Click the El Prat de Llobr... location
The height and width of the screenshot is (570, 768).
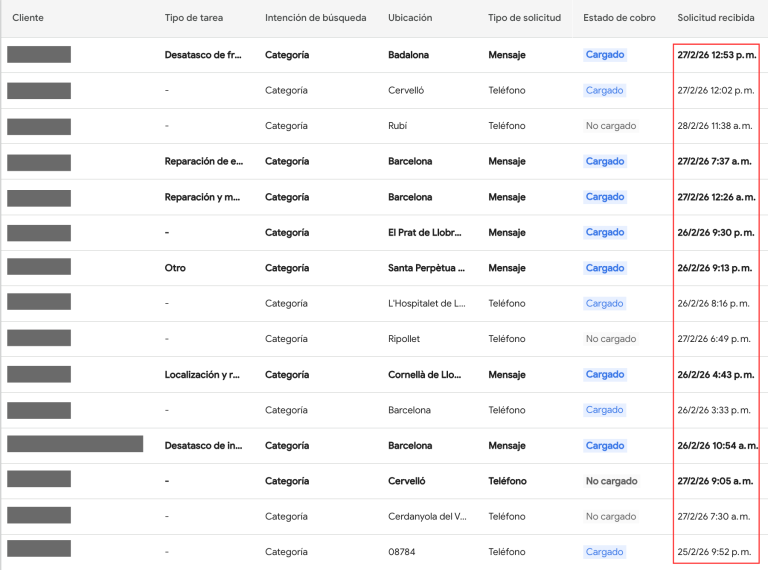pos(424,232)
